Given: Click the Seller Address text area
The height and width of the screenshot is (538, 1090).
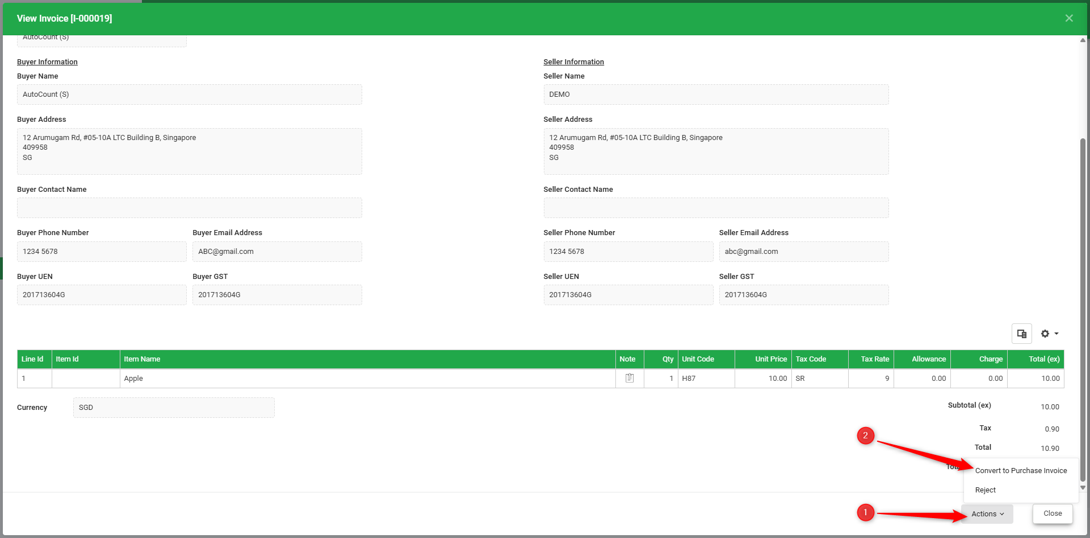Looking at the screenshot, I should click(x=716, y=151).
